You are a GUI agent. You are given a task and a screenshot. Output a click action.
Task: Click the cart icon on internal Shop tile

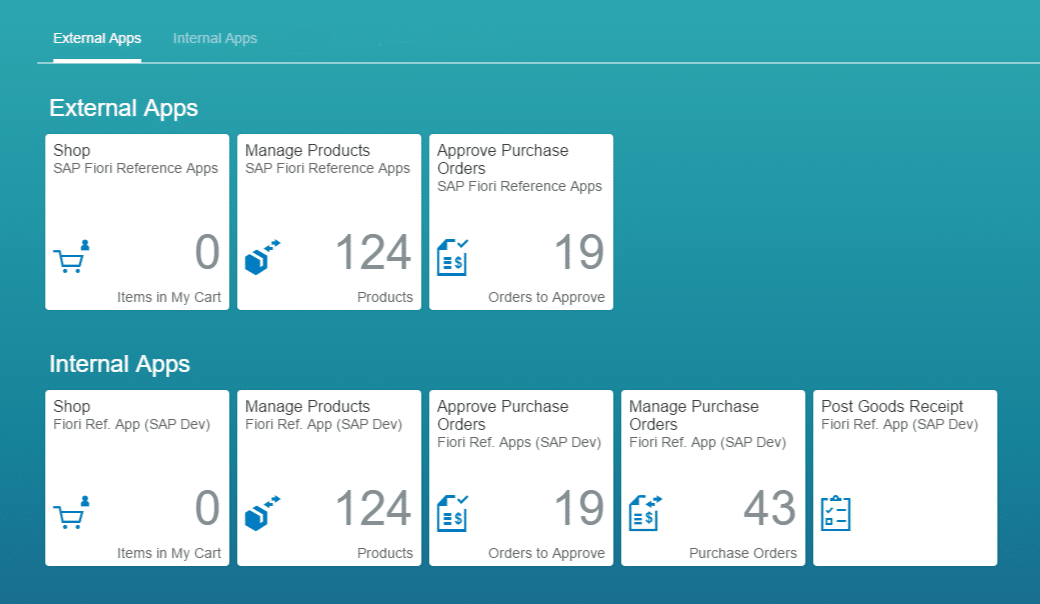(x=71, y=513)
